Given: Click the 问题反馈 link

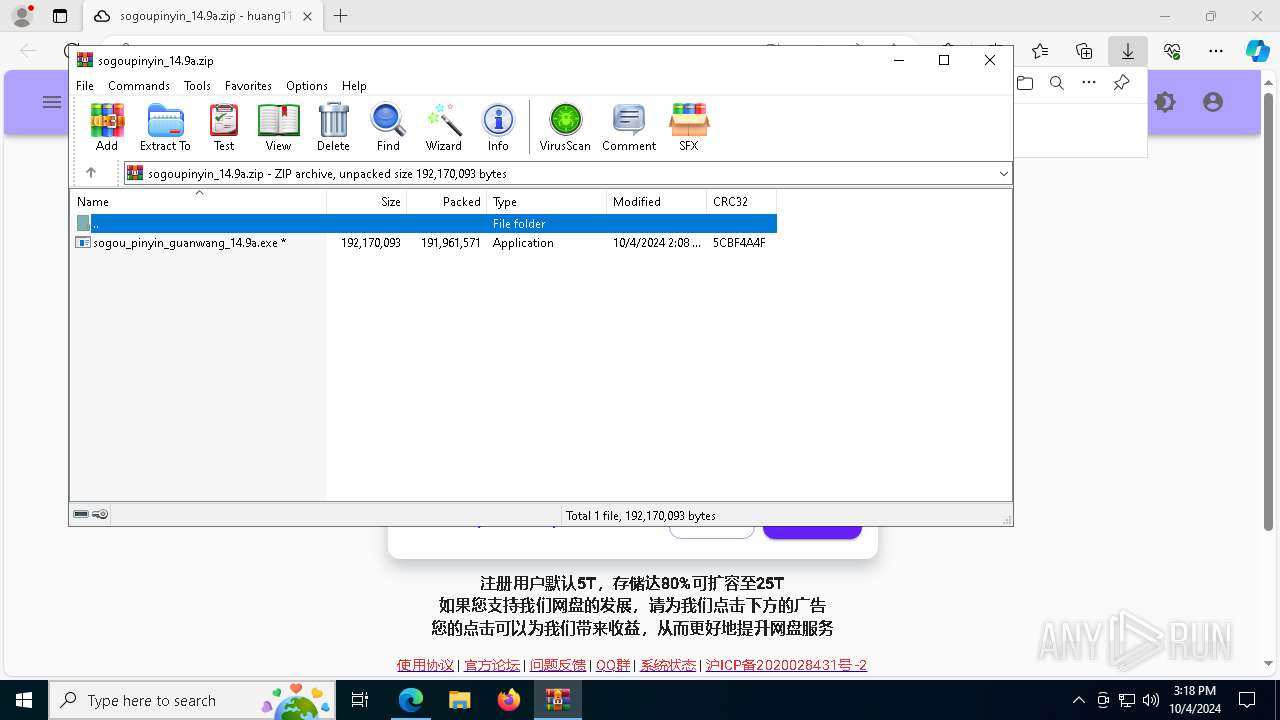Looking at the screenshot, I should (x=558, y=665).
